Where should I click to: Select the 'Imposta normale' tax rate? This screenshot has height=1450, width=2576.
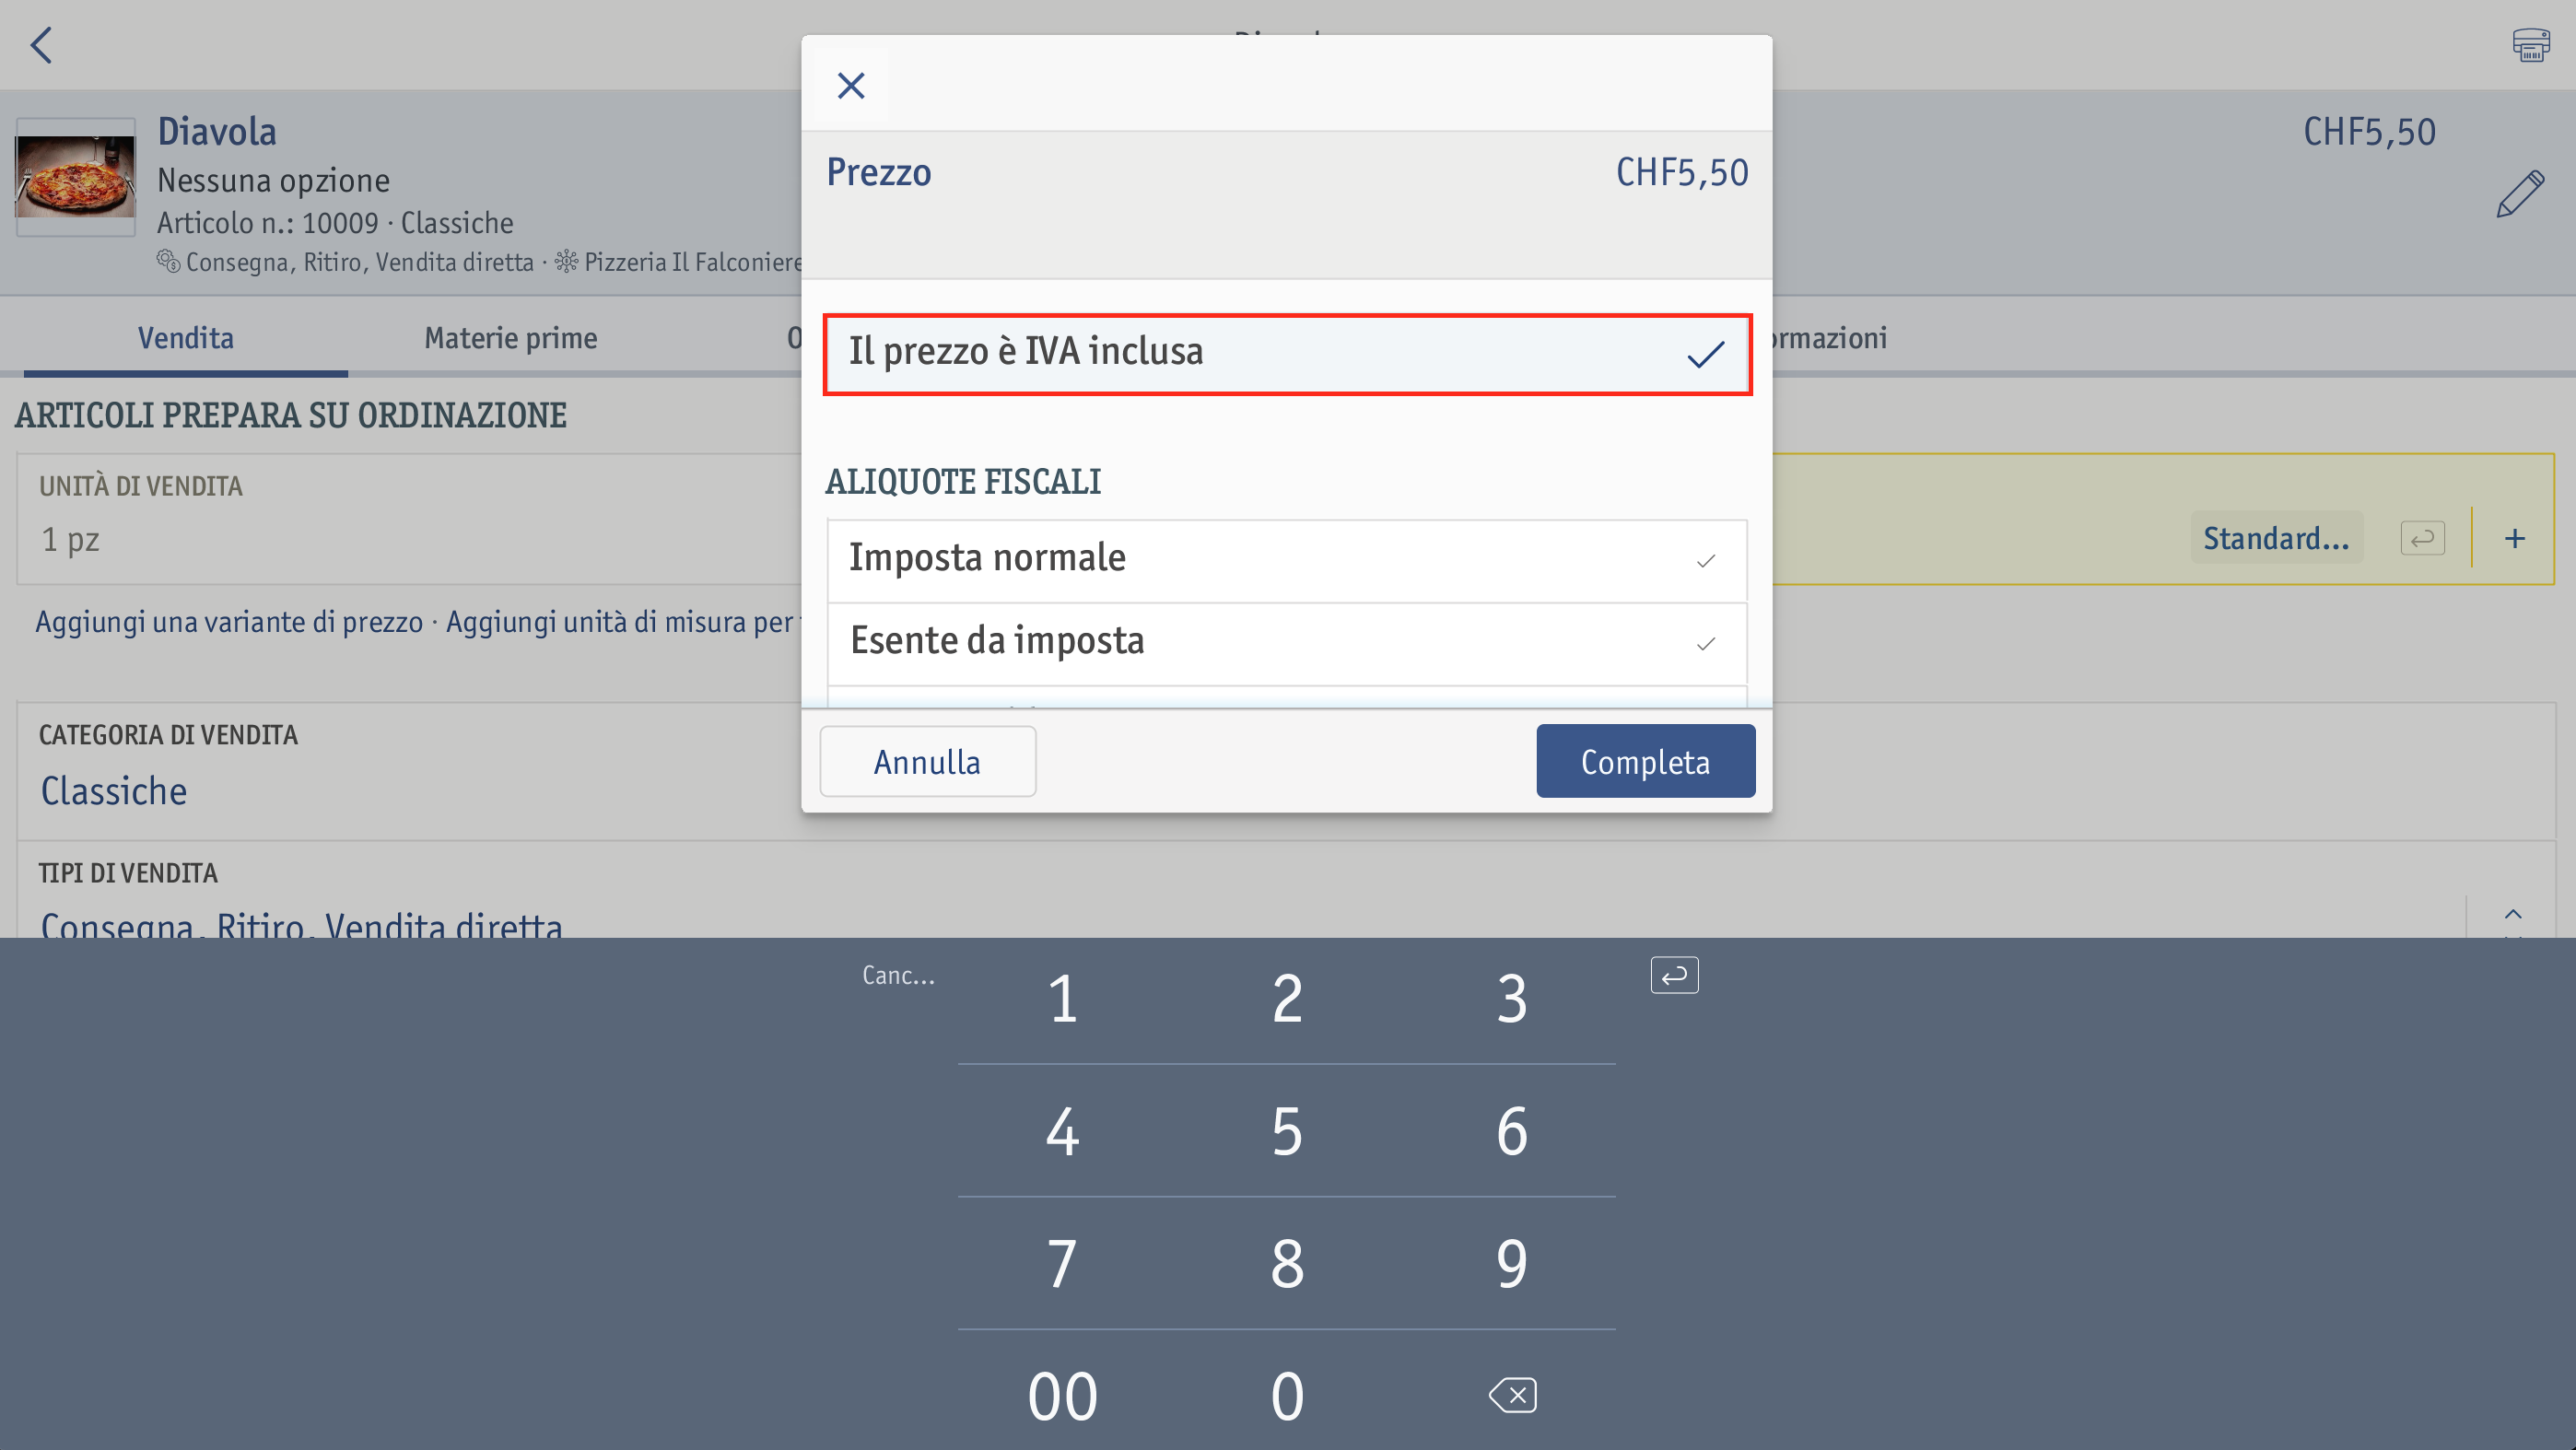point(1287,560)
